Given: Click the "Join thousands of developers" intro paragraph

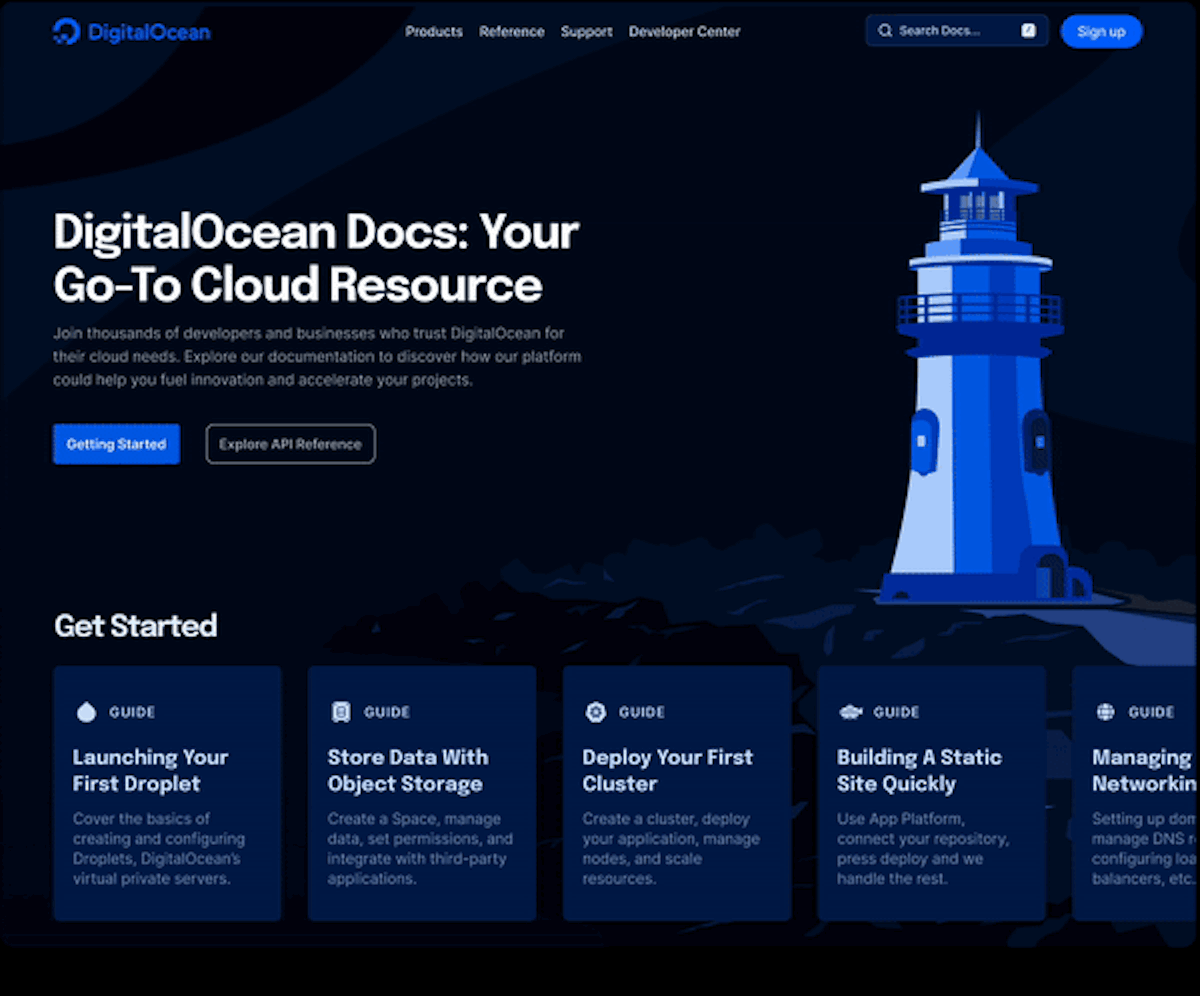Looking at the screenshot, I should click(317, 357).
